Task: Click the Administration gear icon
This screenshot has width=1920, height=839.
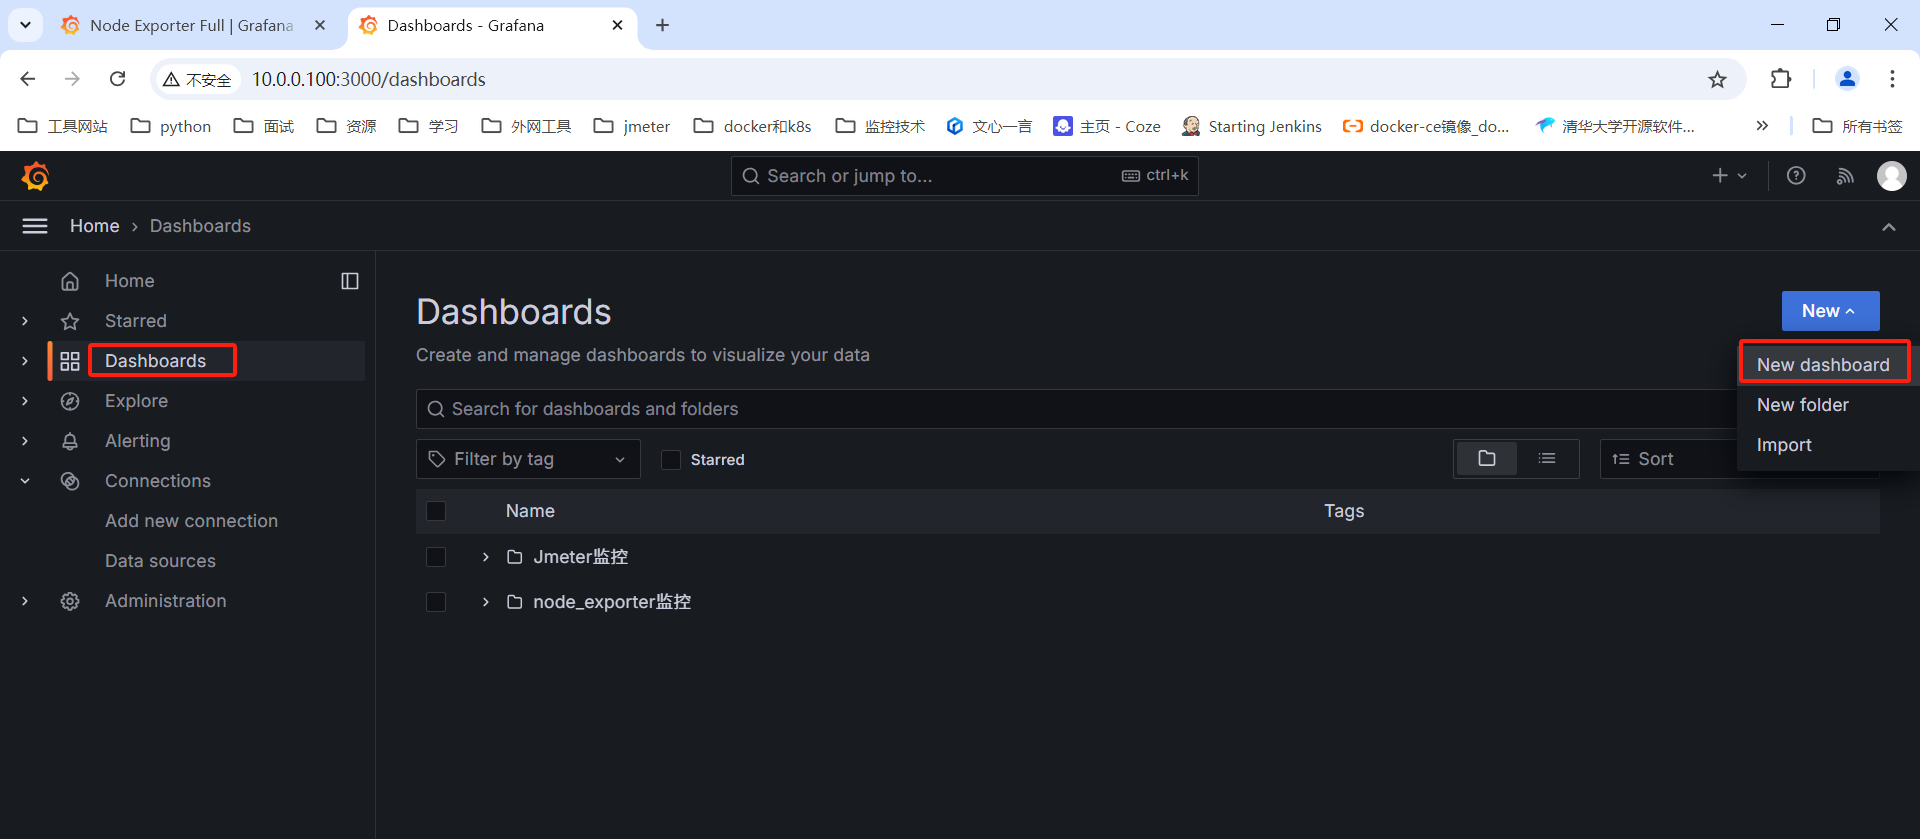Action: (x=70, y=601)
